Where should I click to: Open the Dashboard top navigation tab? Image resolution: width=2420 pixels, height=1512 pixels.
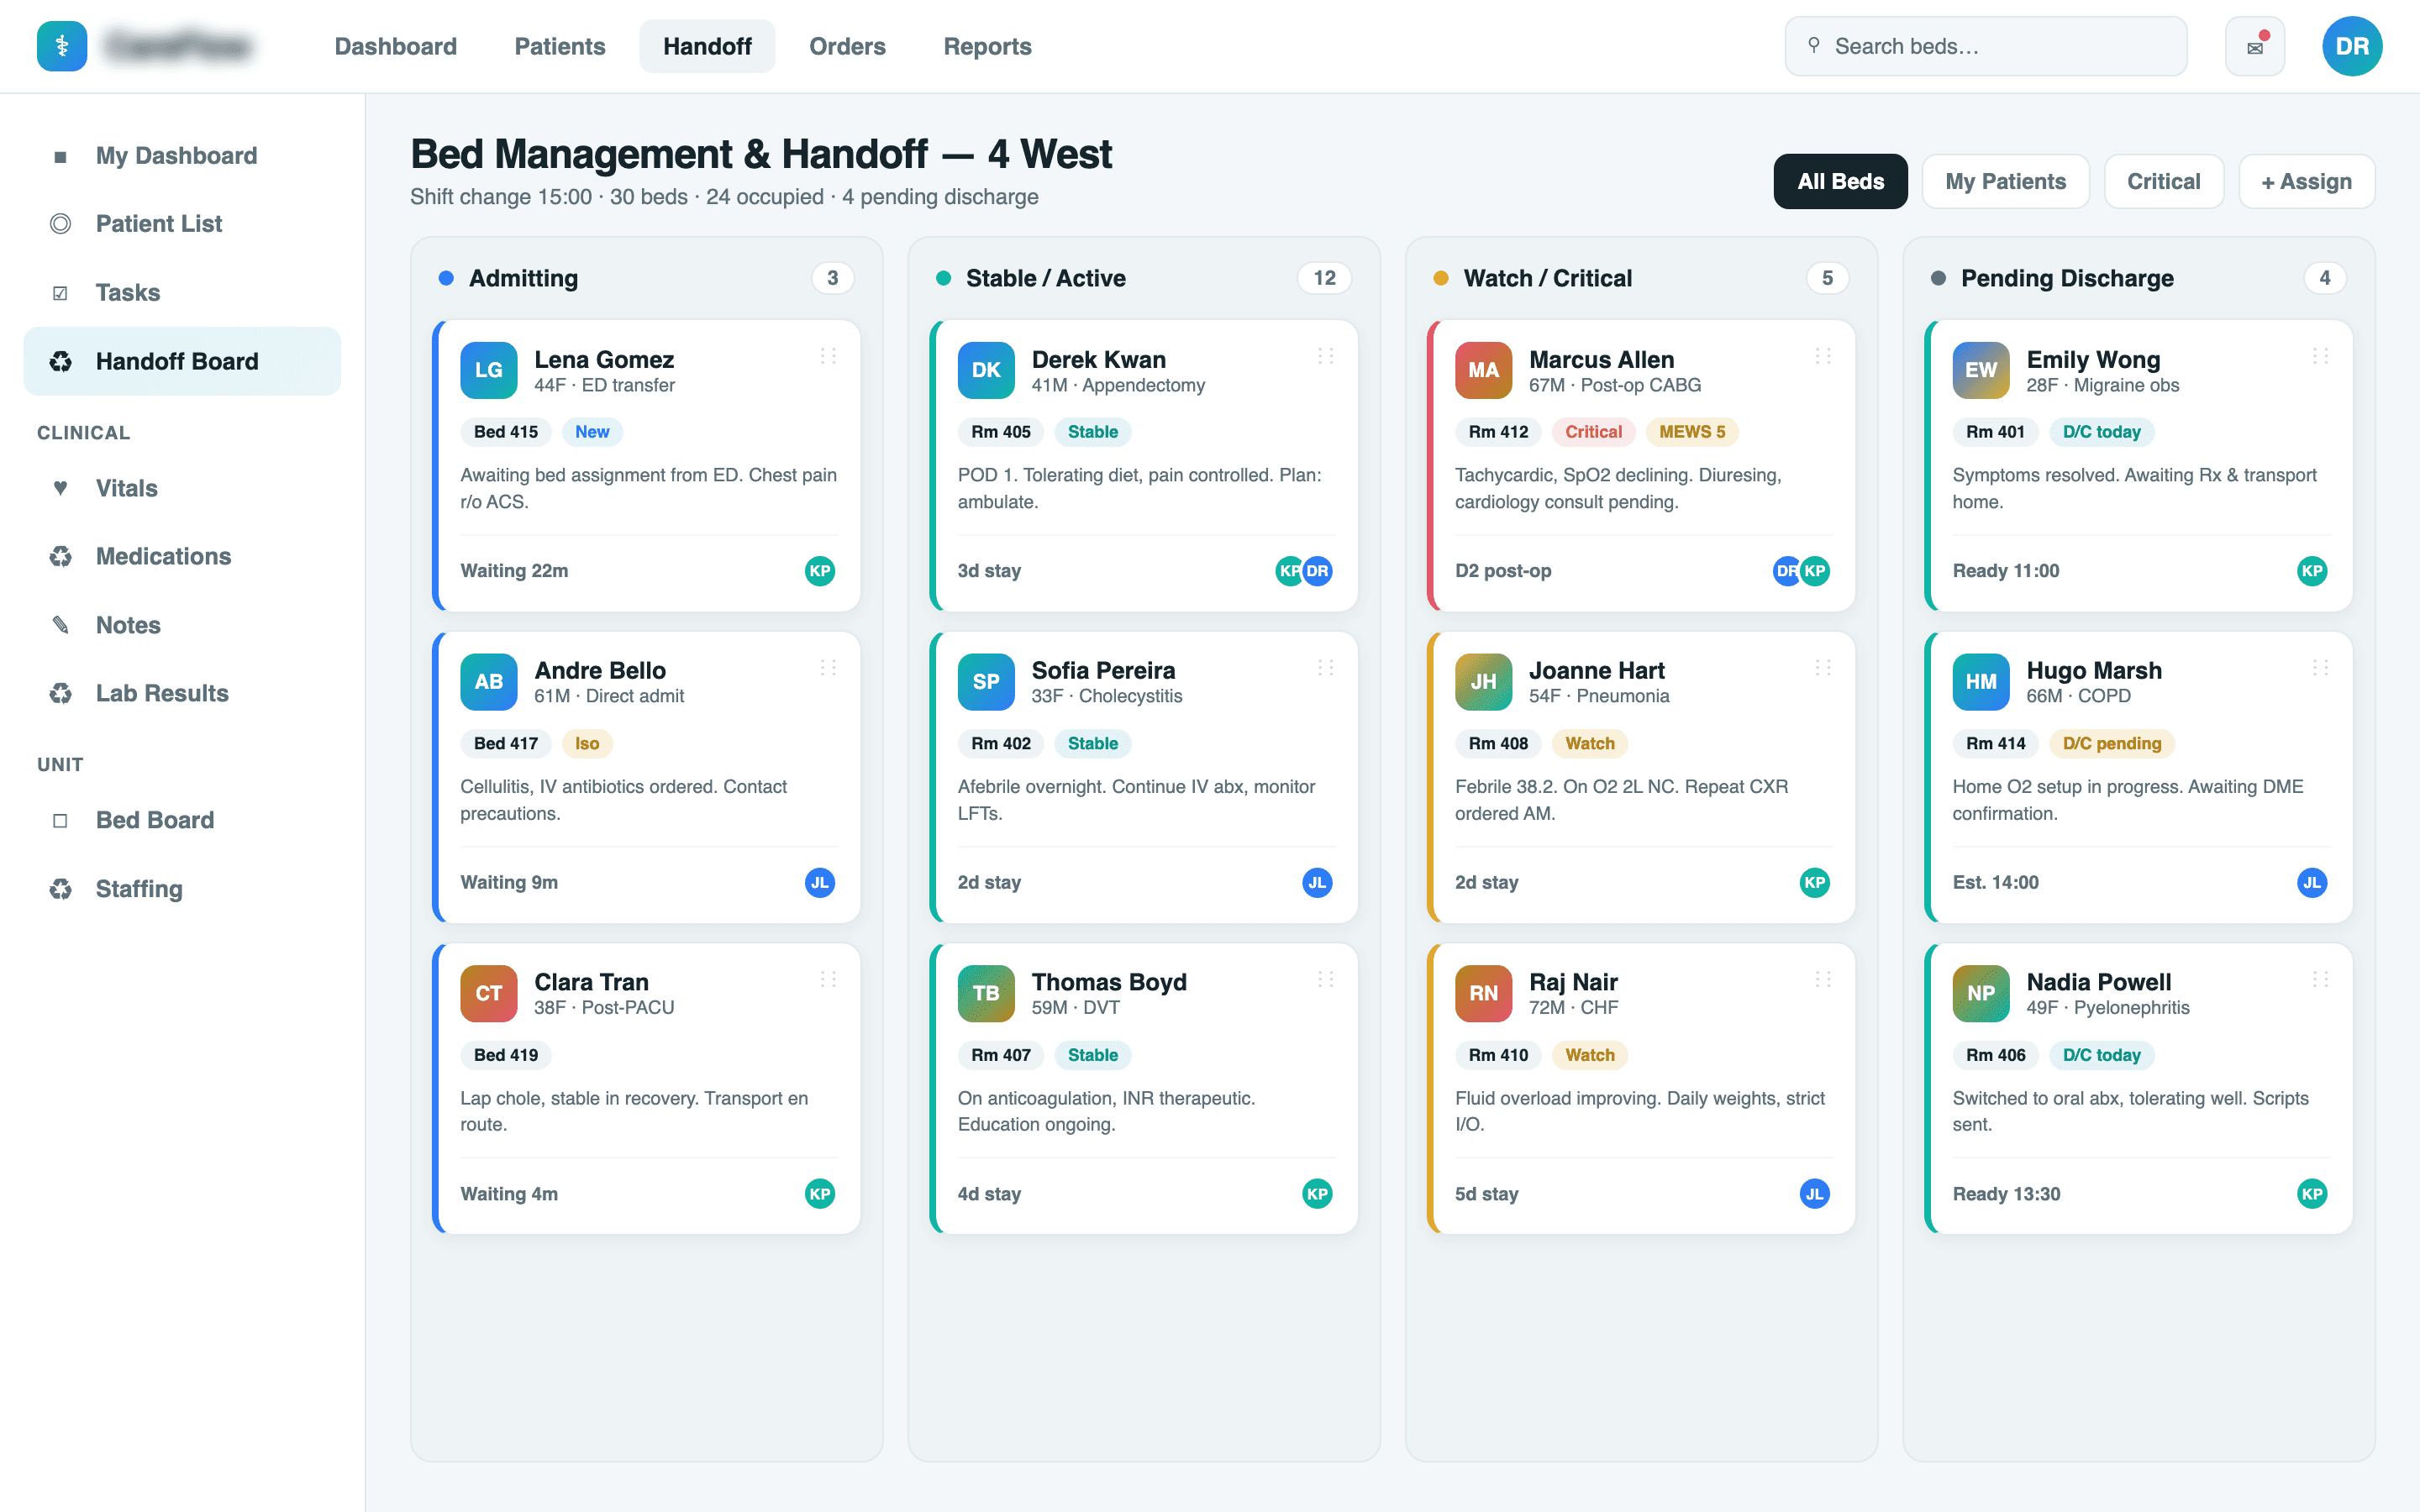coord(395,46)
